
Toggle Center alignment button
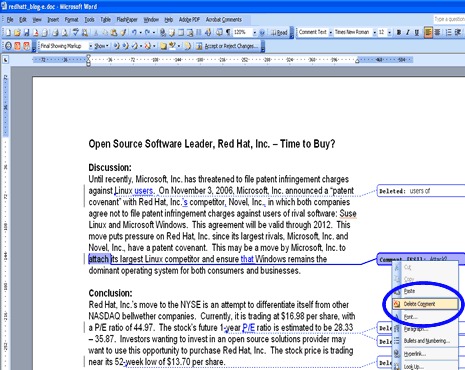(x=438, y=32)
